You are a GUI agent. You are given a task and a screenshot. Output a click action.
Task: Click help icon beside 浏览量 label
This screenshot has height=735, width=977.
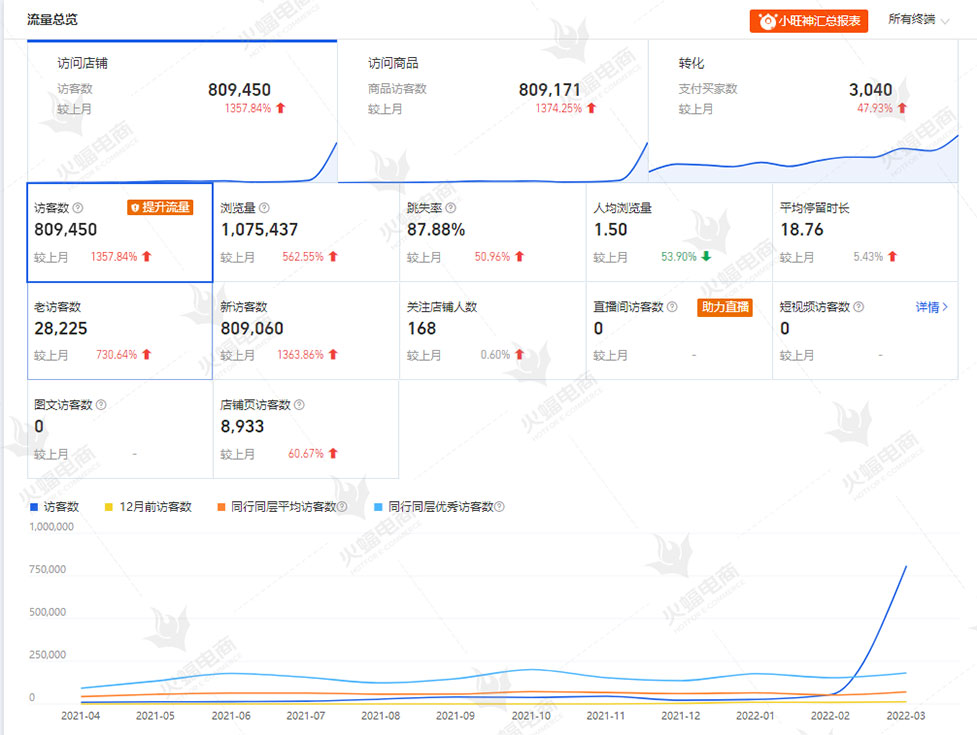click(264, 208)
